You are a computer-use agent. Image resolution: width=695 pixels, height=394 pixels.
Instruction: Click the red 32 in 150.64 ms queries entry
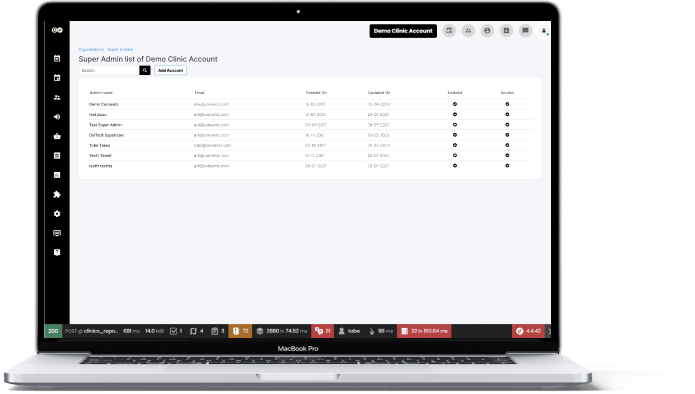[424, 331]
